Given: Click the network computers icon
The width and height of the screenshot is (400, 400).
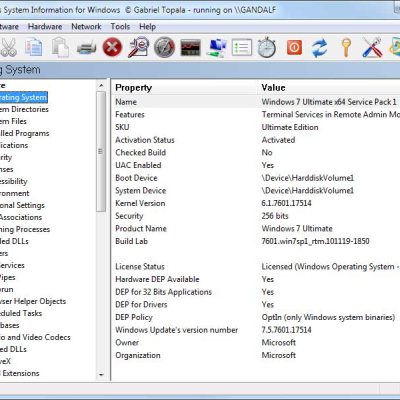Looking at the screenshot, I should pyautogui.click(x=216, y=48).
